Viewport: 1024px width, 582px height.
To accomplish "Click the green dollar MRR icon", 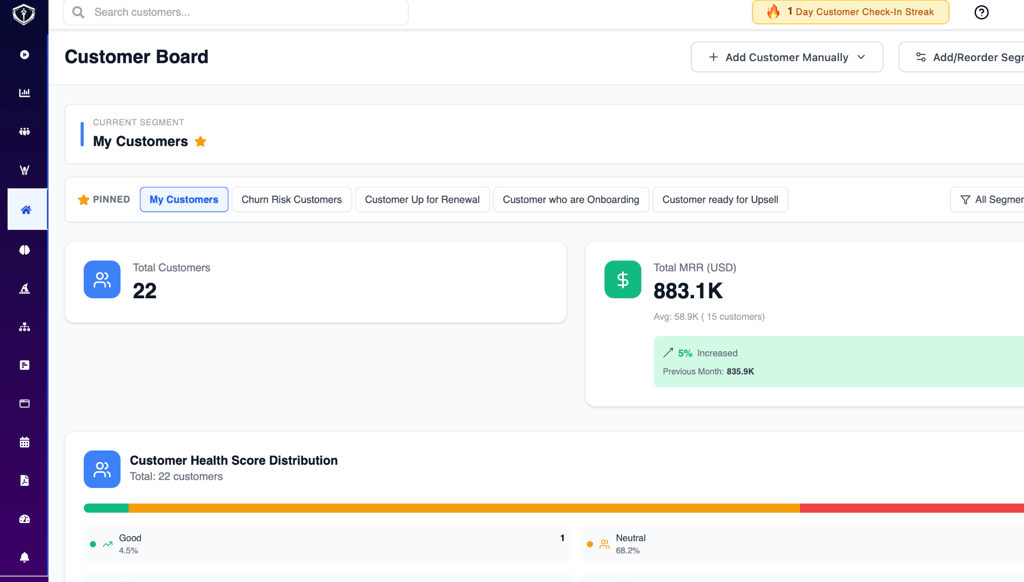I will tap(622, 280).
